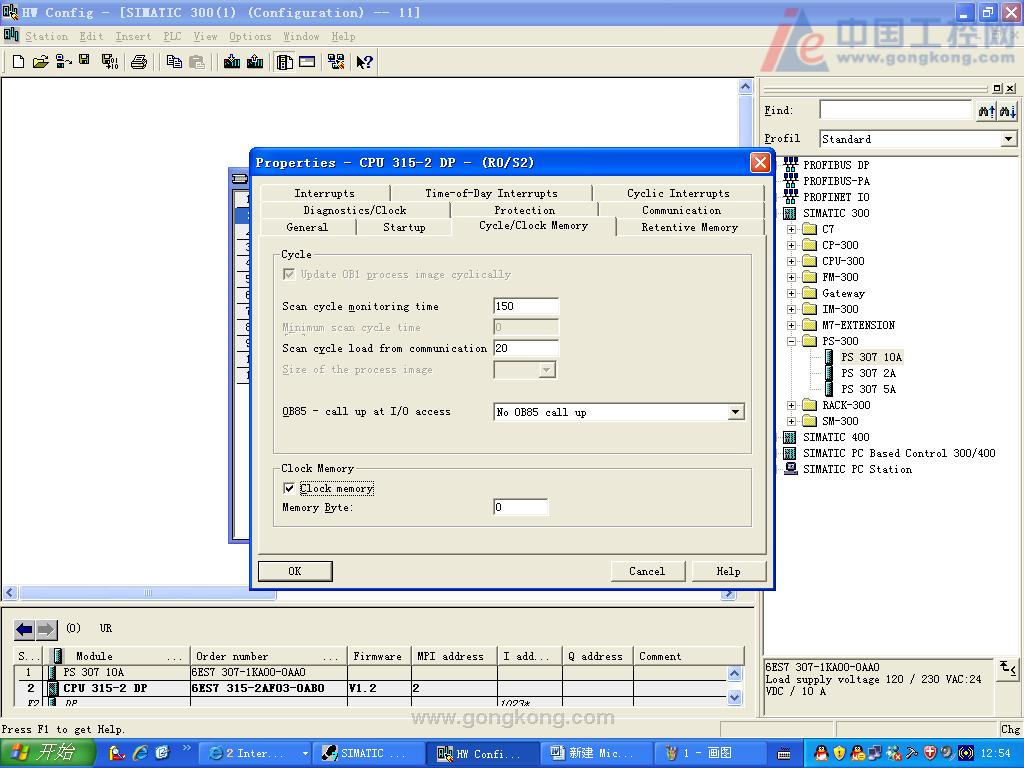Select the PROFIBUS DP catalog entry
The height and width of the screenshot is (768, 1024).
tap(836, 165)
